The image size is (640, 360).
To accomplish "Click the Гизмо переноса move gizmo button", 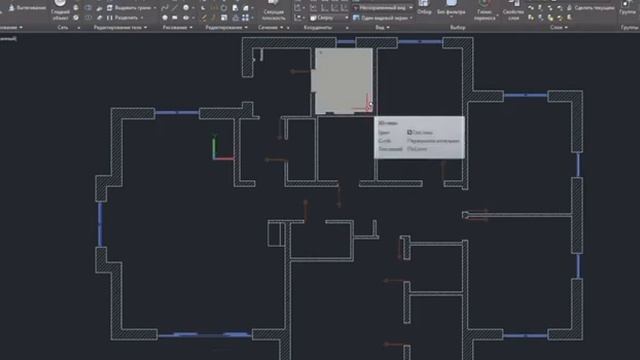I will [484, 10].
